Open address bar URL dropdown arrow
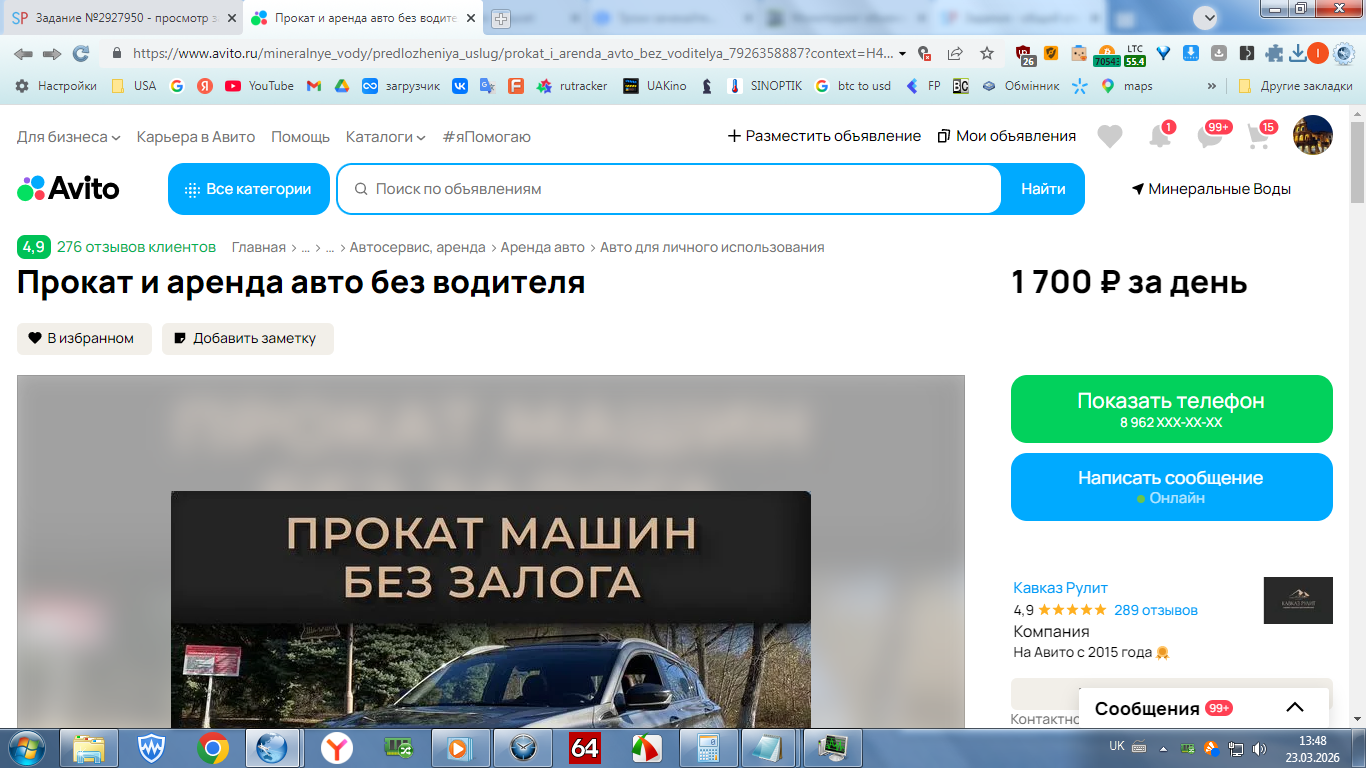1366x768 pixels. pos(903,54)
